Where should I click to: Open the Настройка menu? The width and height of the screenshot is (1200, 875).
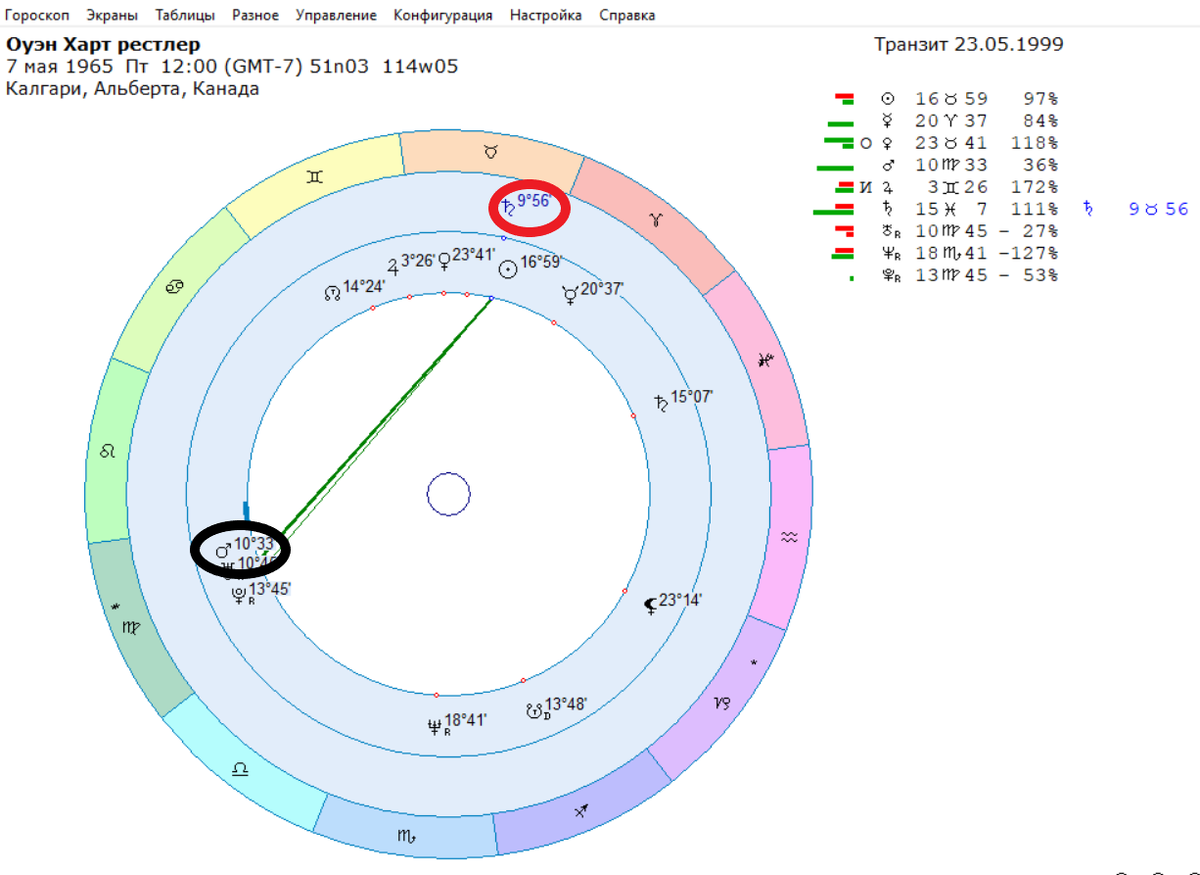(x=546, y=15)
